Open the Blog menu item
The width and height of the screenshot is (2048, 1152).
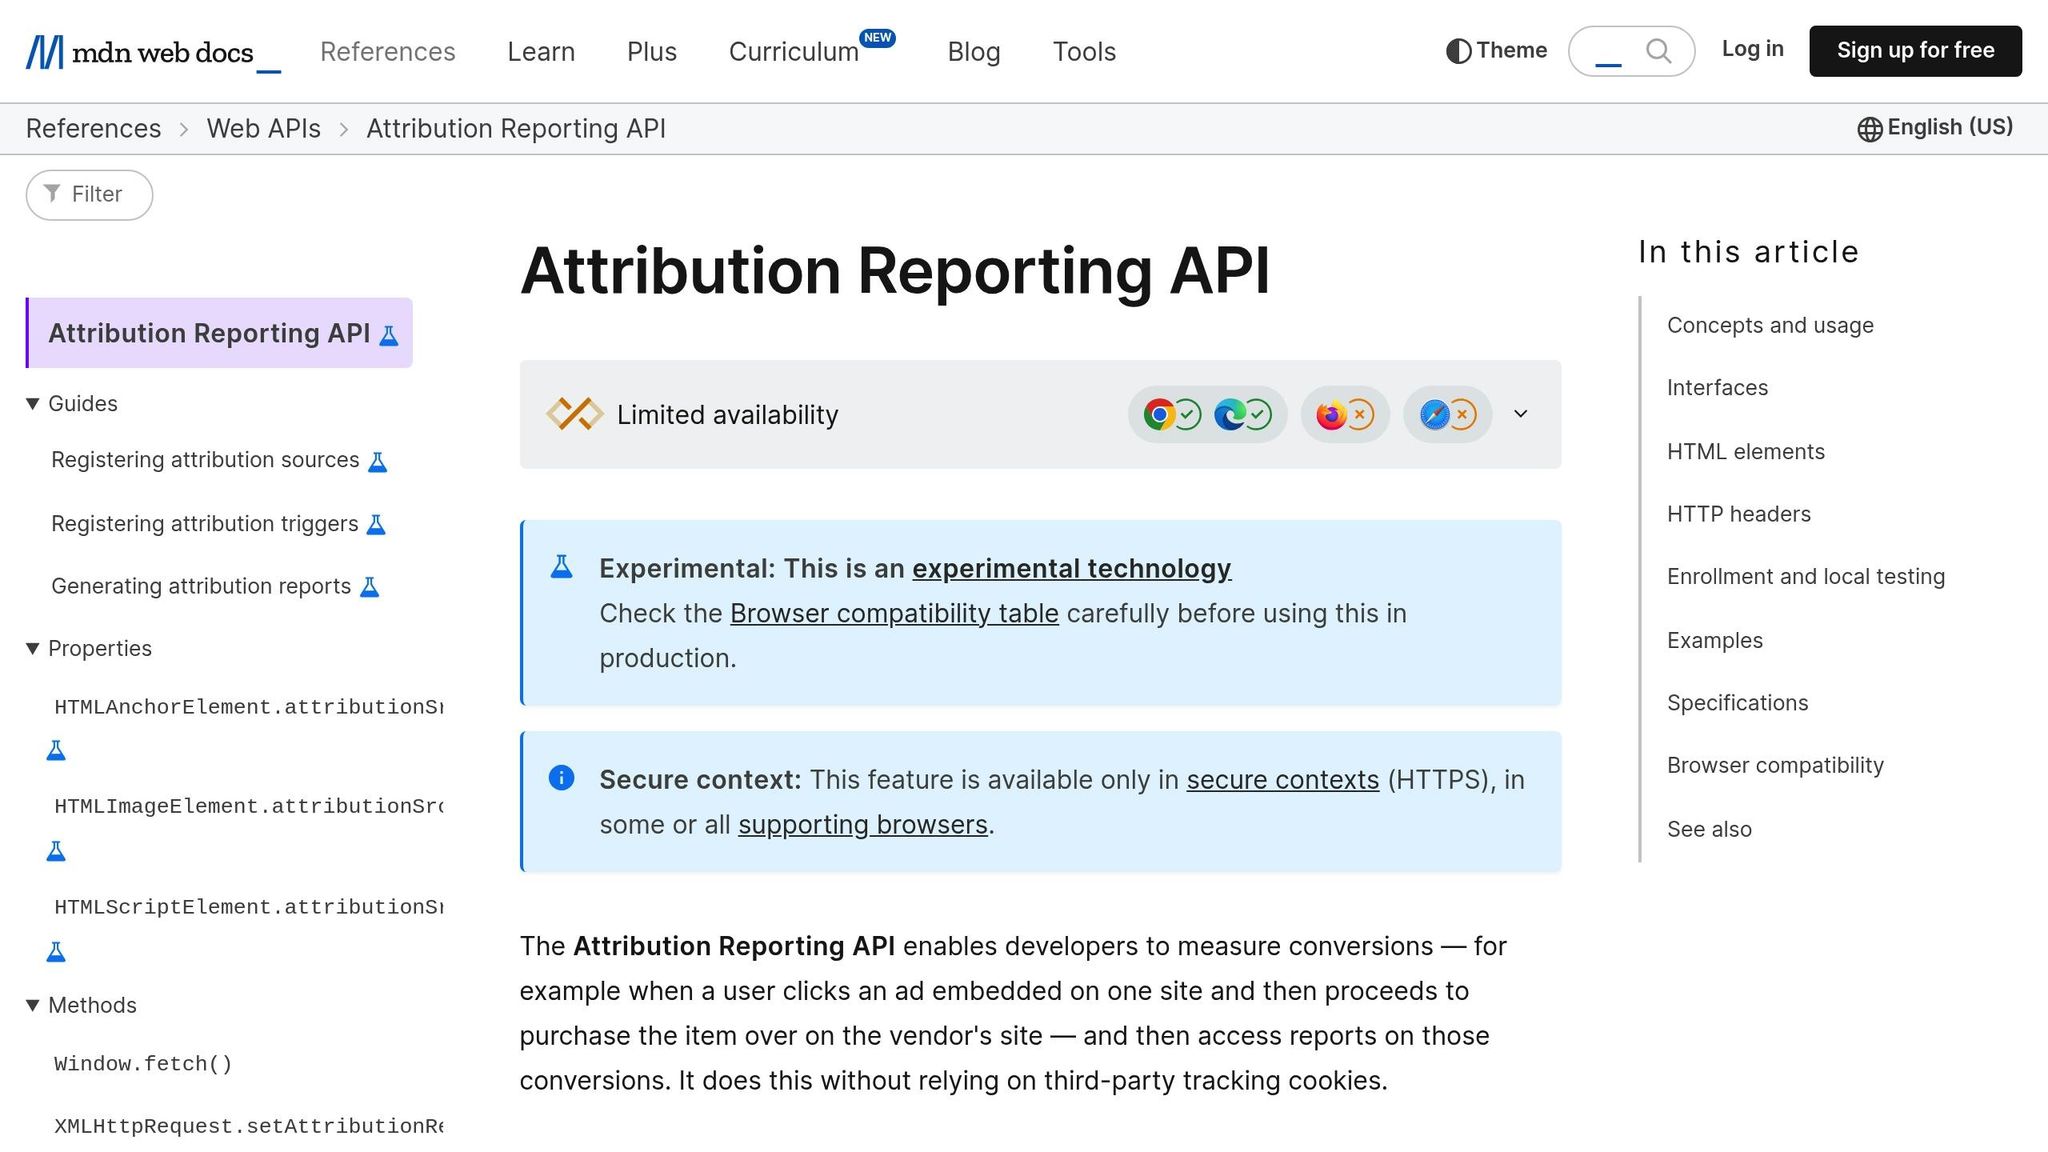[973, 51]
